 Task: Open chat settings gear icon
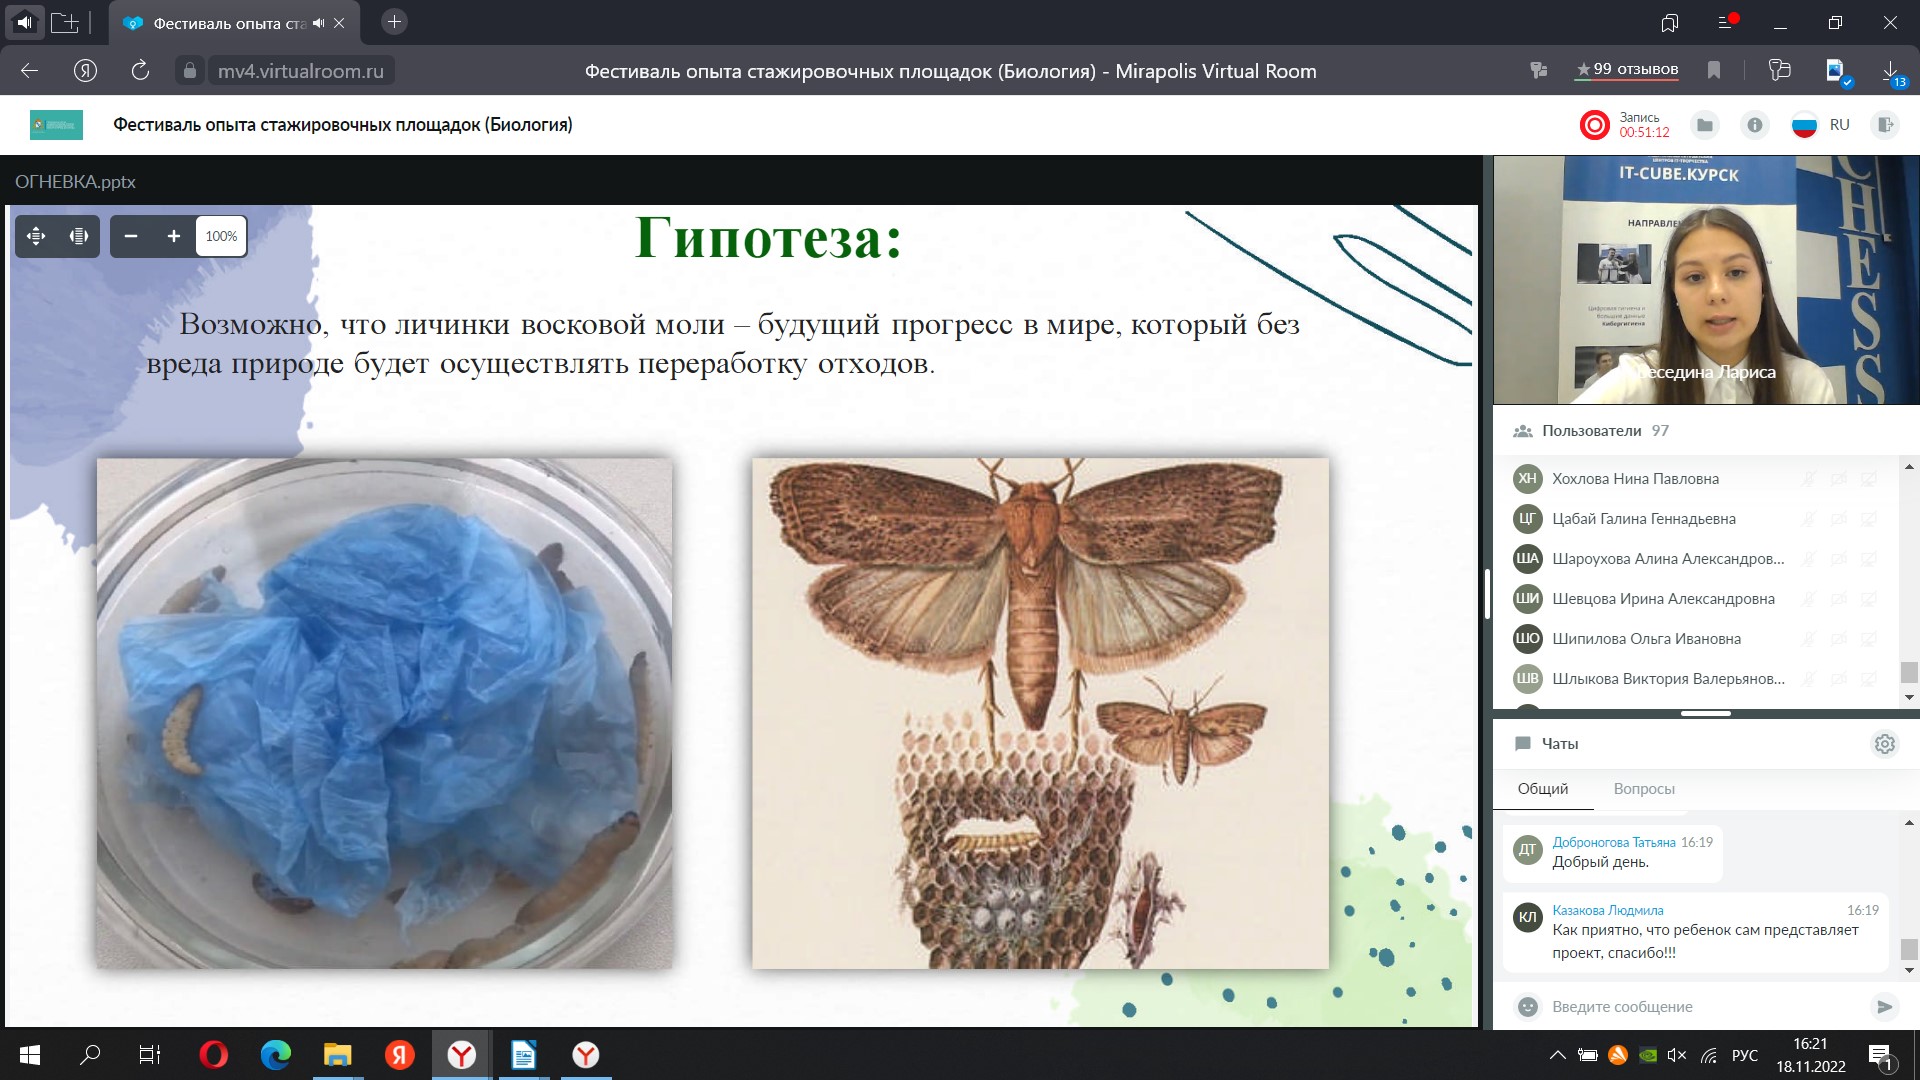(x=1885, y=744)
